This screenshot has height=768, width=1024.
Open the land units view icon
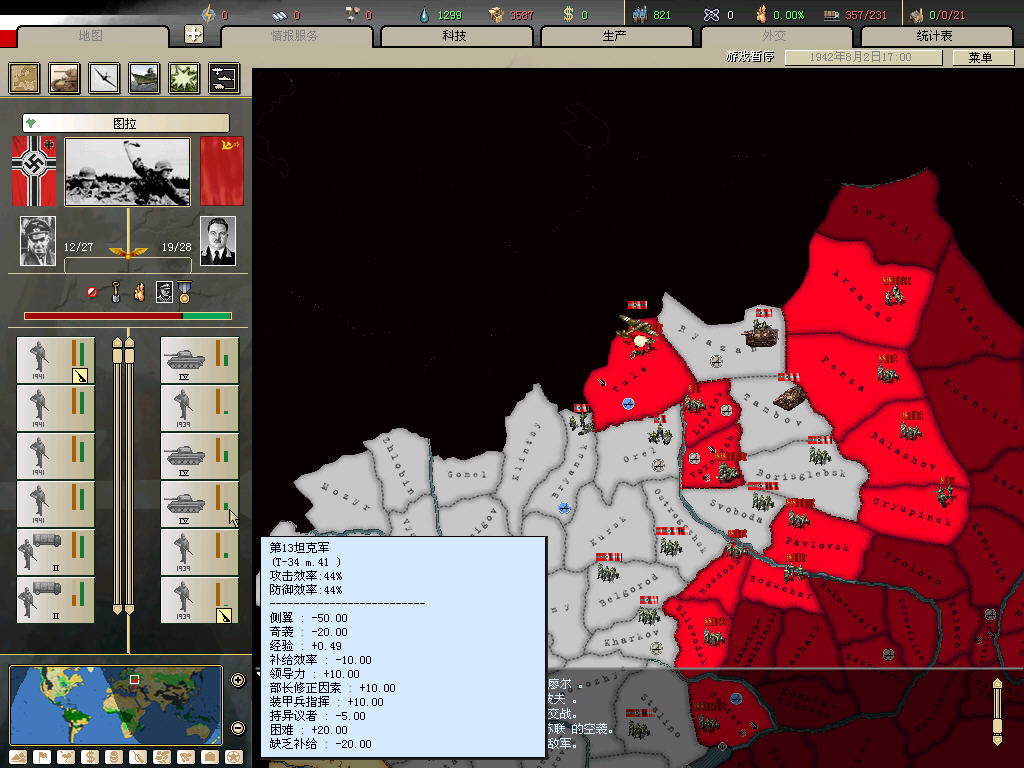[64, 78]
